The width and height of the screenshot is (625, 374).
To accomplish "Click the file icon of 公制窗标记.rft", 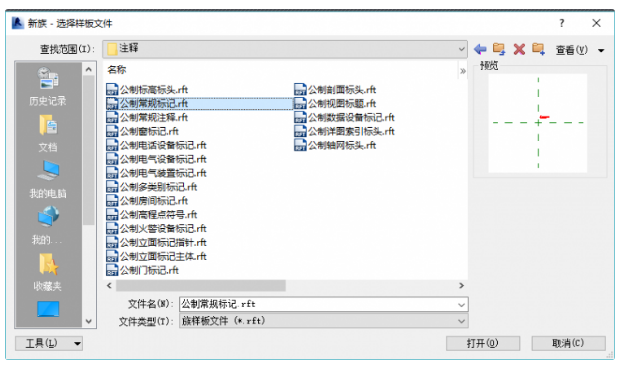I will (112, 131).
